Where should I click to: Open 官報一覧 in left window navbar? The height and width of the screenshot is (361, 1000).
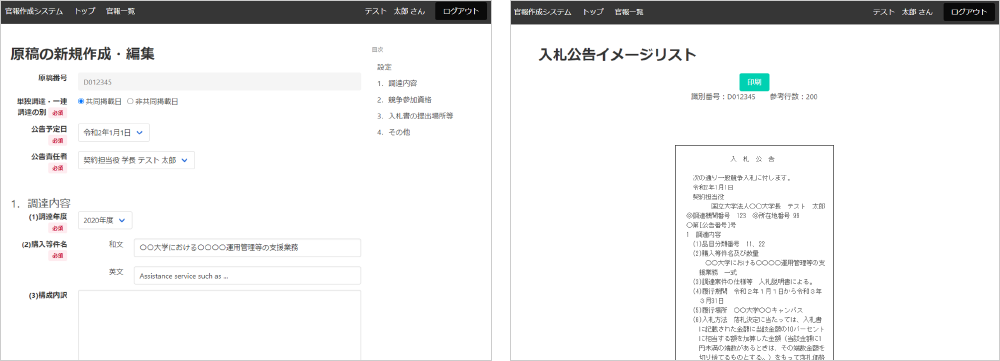[121, 11]
